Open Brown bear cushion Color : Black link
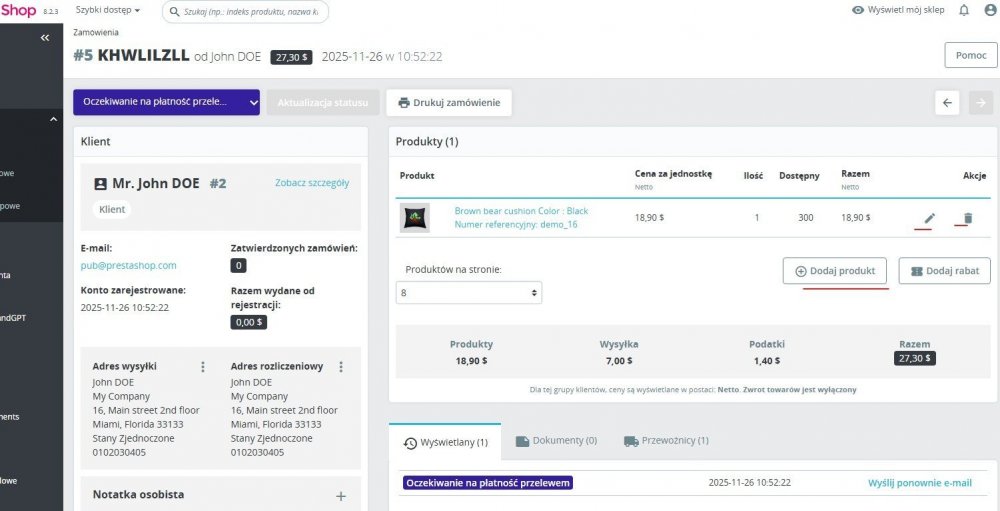The height and width of the screenshot is (511, 1000). pyautogui.click(x=521, y=211)
